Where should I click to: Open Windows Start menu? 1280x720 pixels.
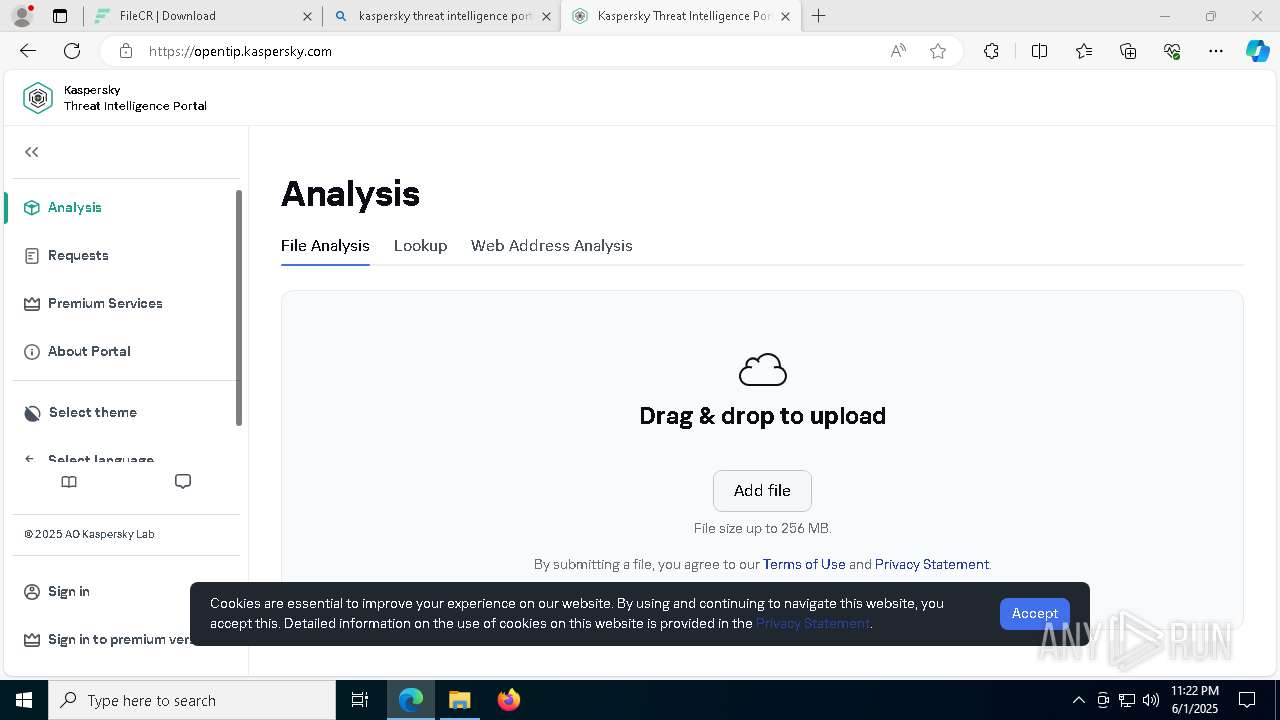click(x=24, y=700)
